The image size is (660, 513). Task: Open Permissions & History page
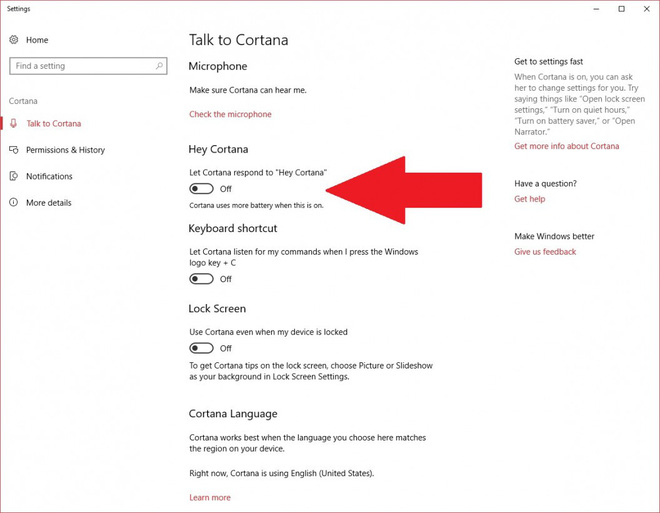point(65,150)
